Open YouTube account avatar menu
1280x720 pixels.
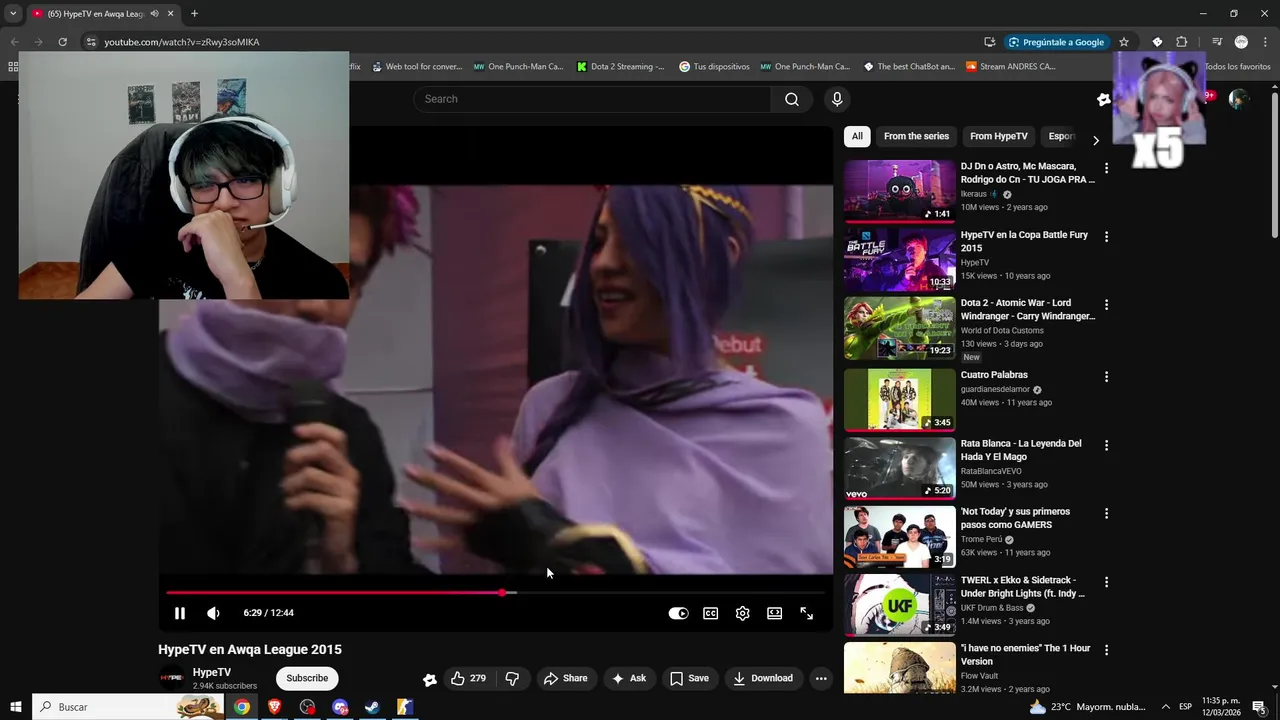(1239, 99)
